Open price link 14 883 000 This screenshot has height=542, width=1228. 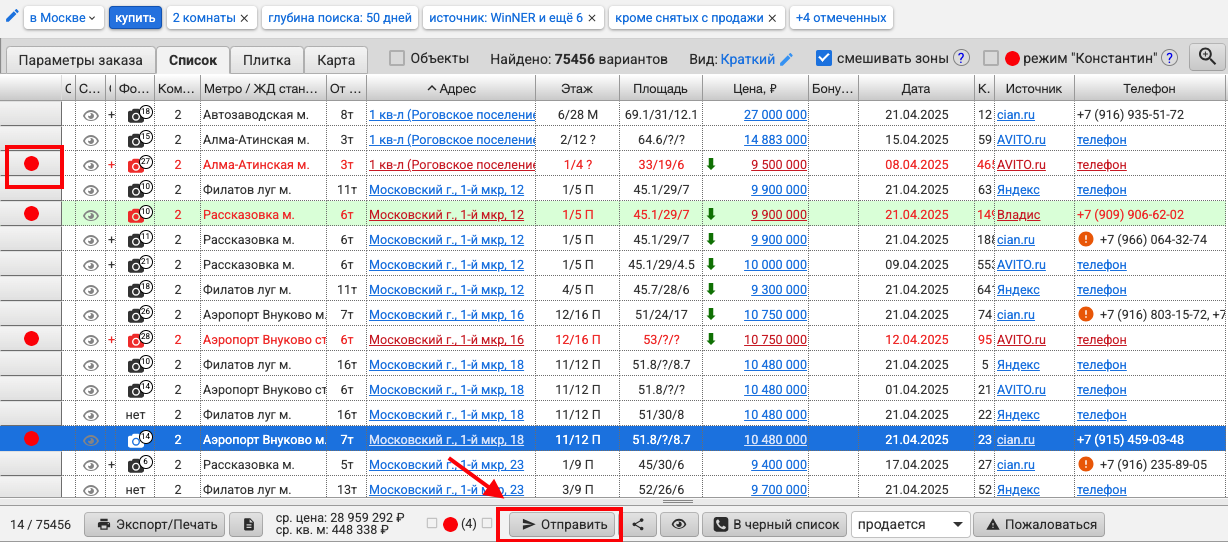776,139
